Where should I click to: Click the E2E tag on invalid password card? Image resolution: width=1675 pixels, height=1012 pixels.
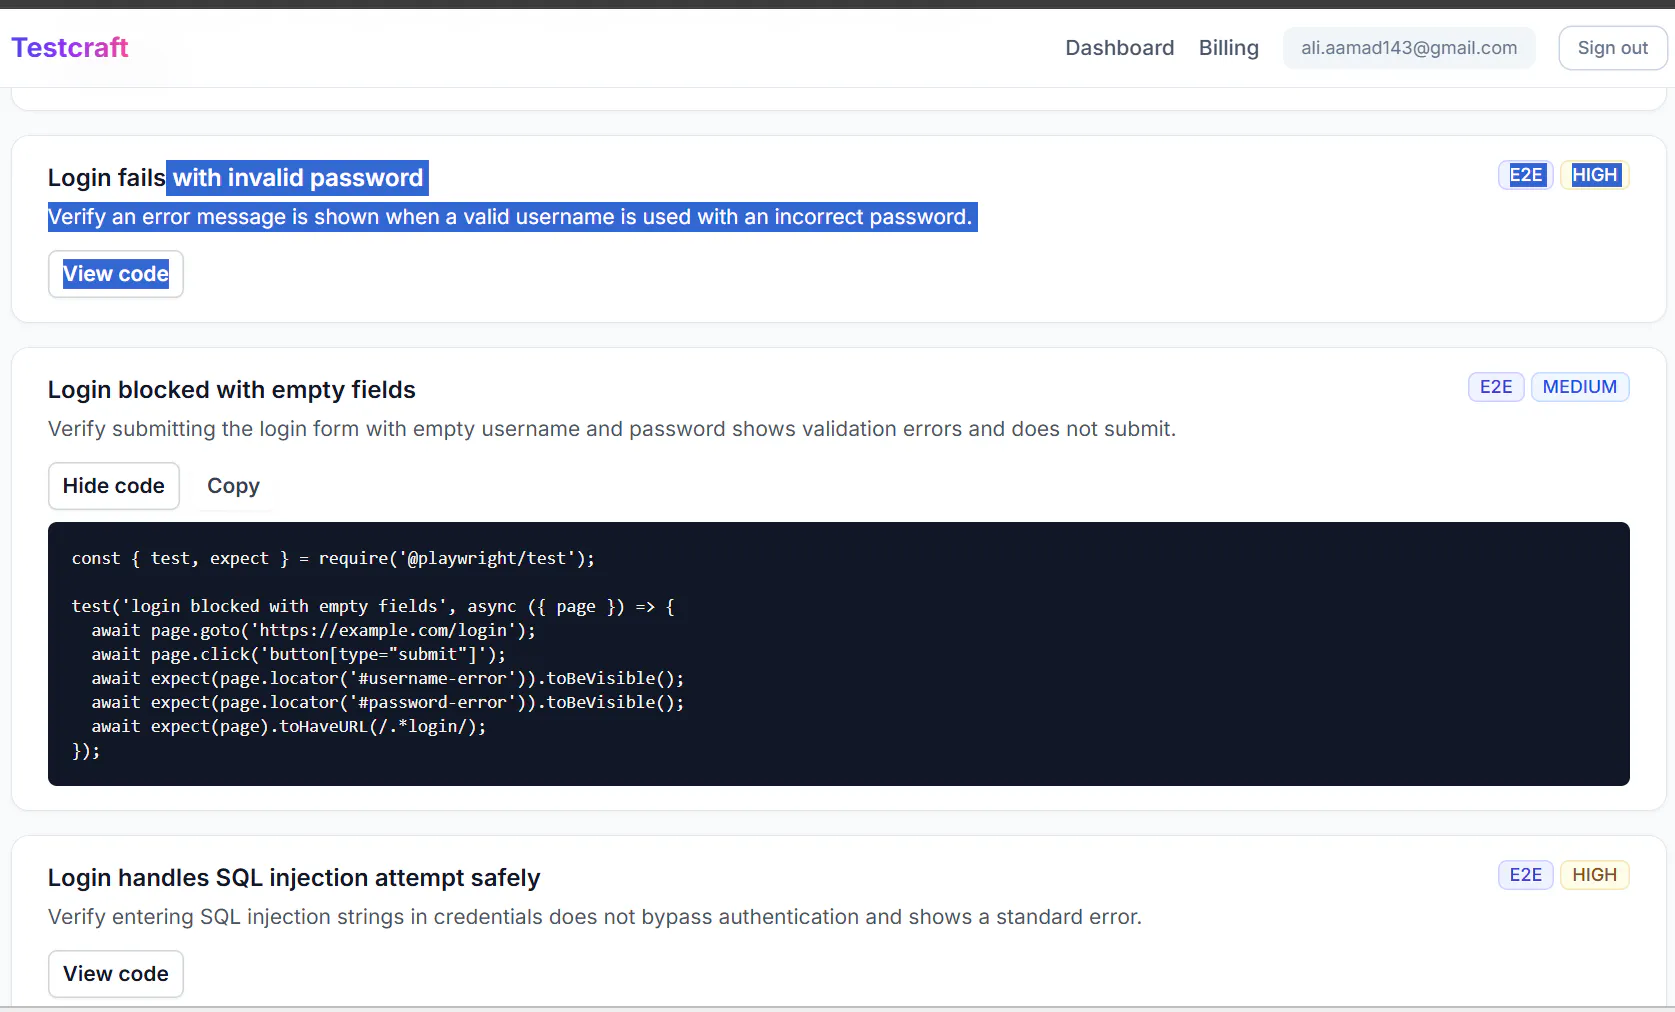click(1525, 175)
